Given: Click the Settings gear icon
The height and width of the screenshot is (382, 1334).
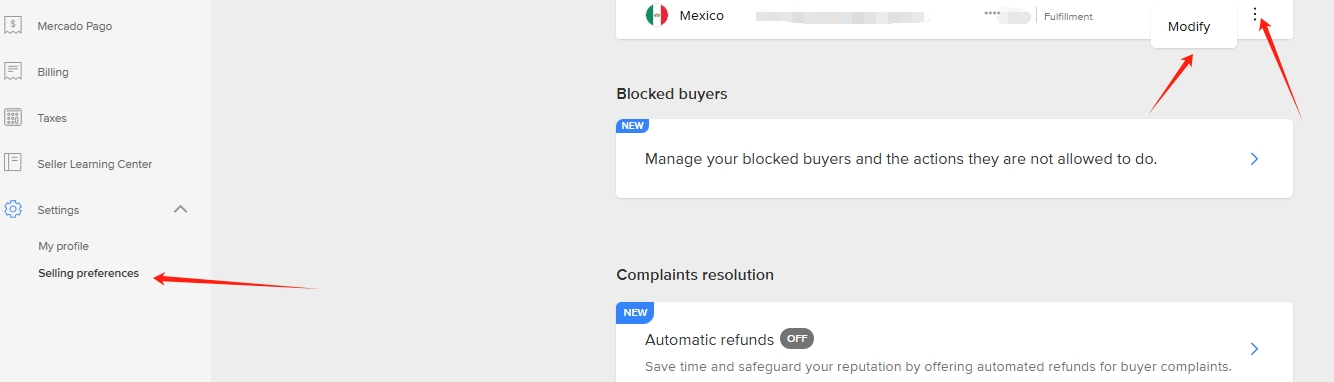Looking at the screenshot, I should click(x=13, y=210).
